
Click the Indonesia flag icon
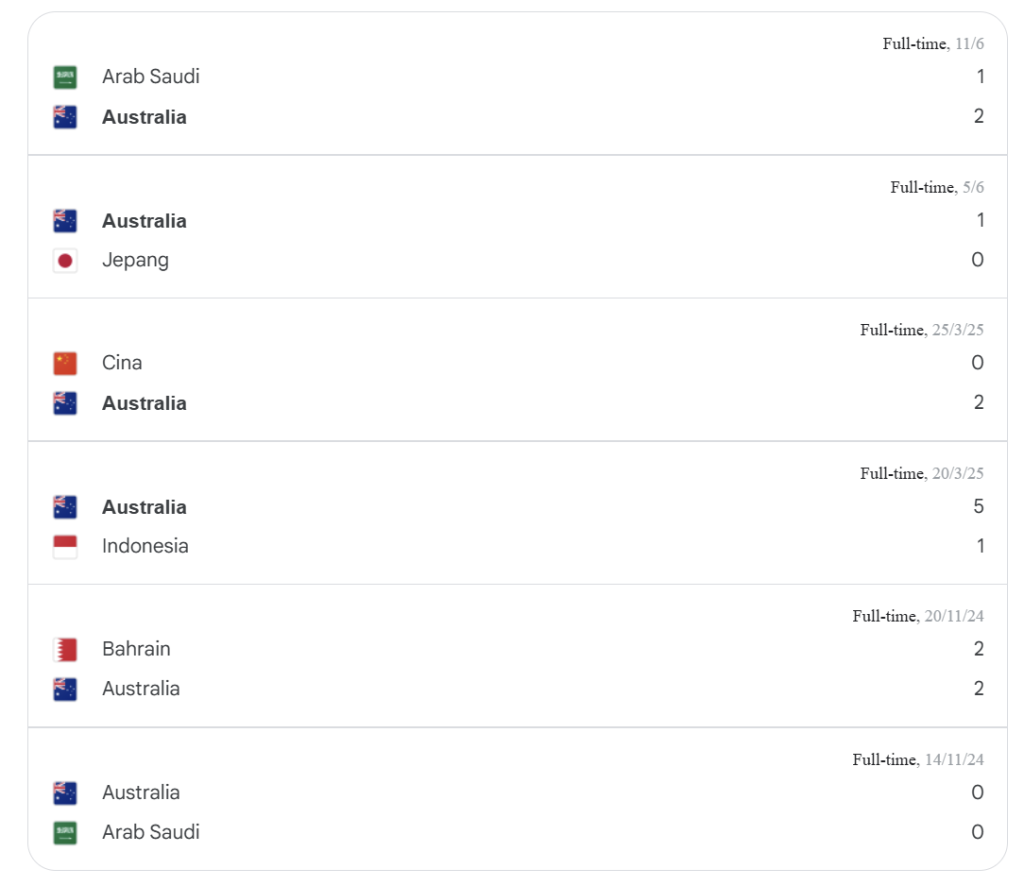click(65, 546)
